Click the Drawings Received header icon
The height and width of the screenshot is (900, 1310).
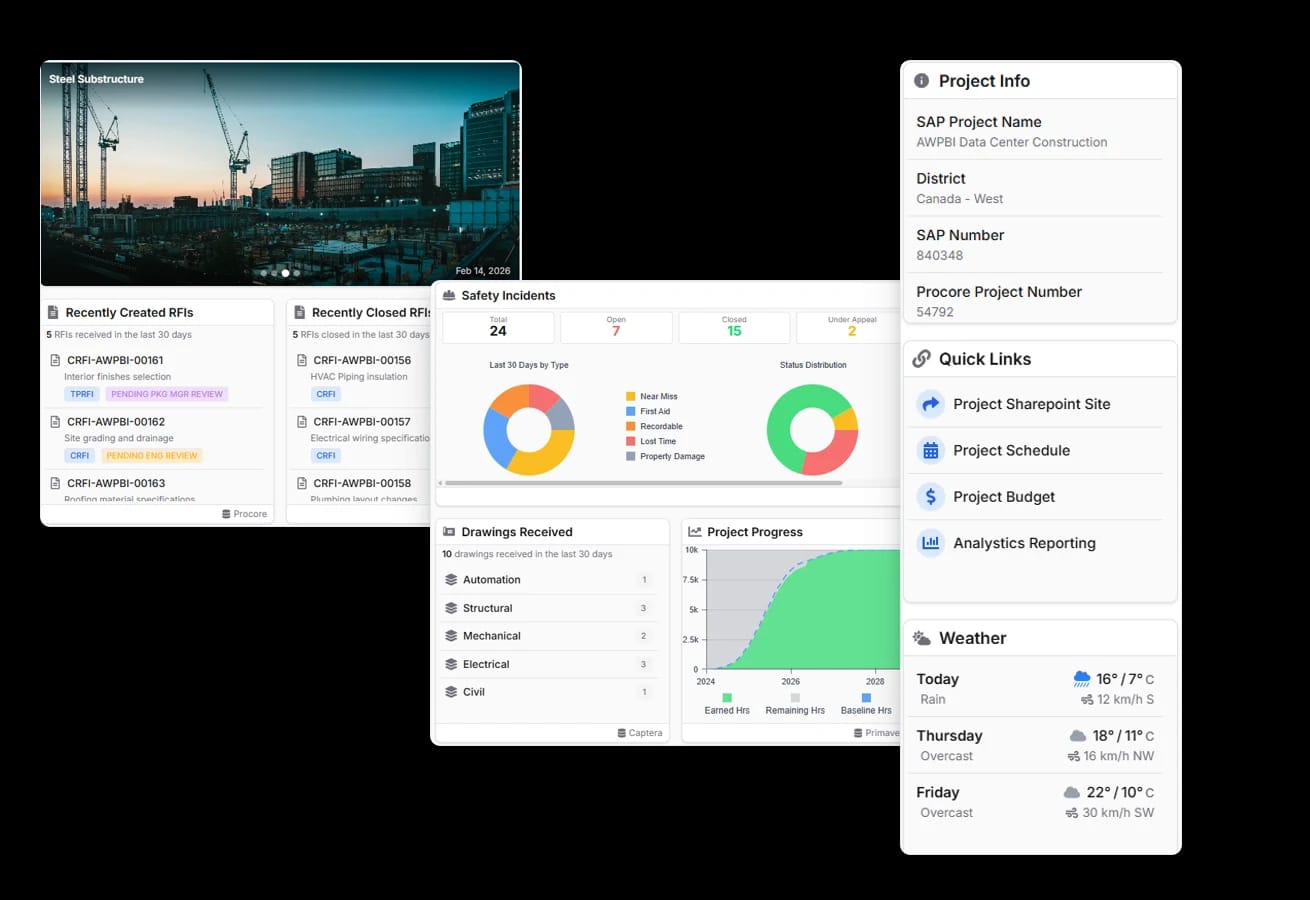pos(449,532)
